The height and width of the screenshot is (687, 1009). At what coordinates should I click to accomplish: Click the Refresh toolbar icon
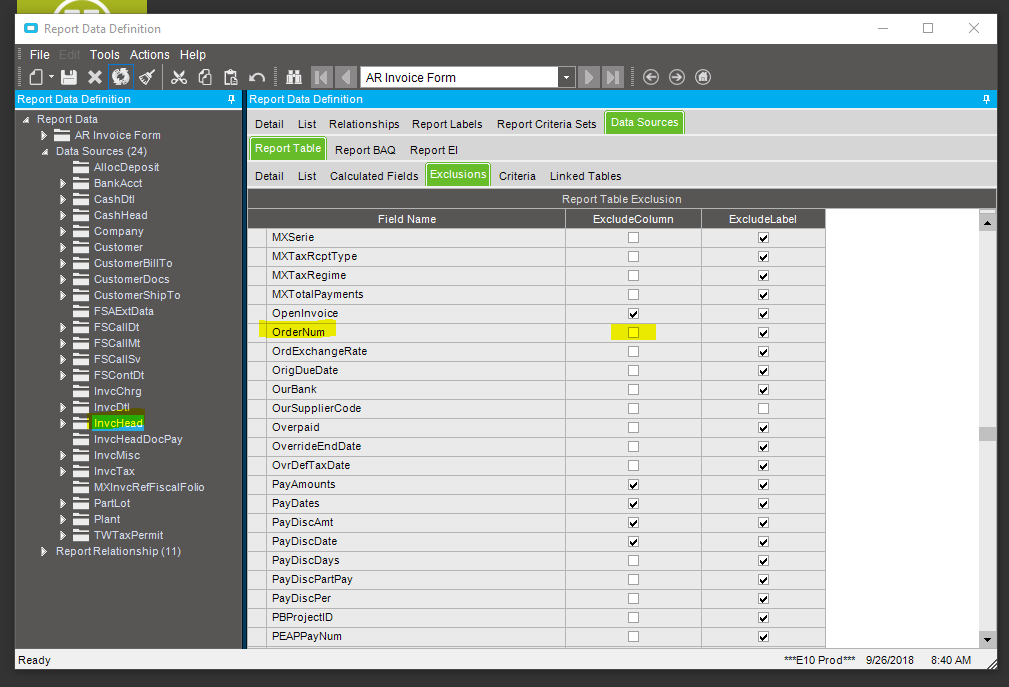(x=120, y=77)
